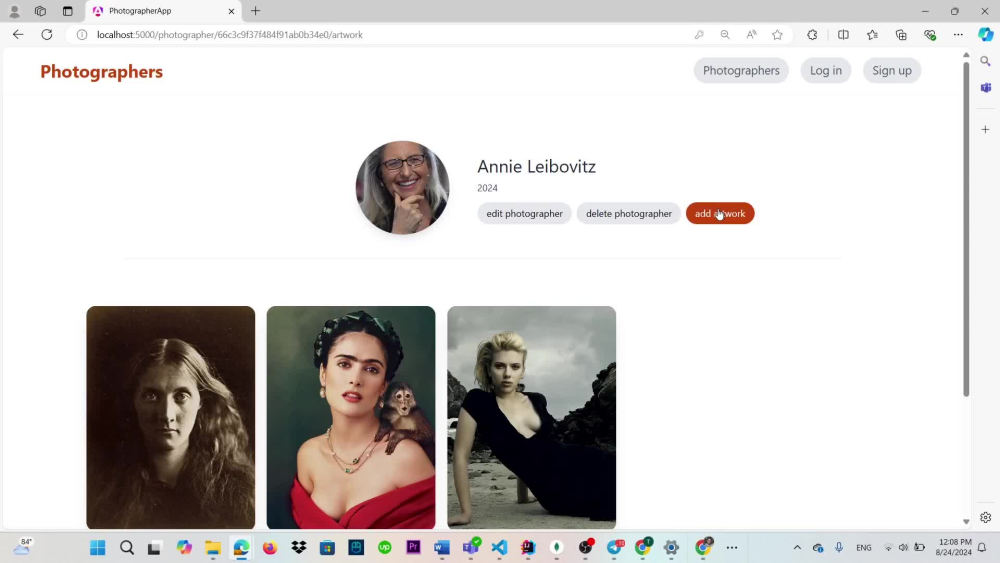
Task: Open the profile icon in title bar
Action: pos(14,11)
